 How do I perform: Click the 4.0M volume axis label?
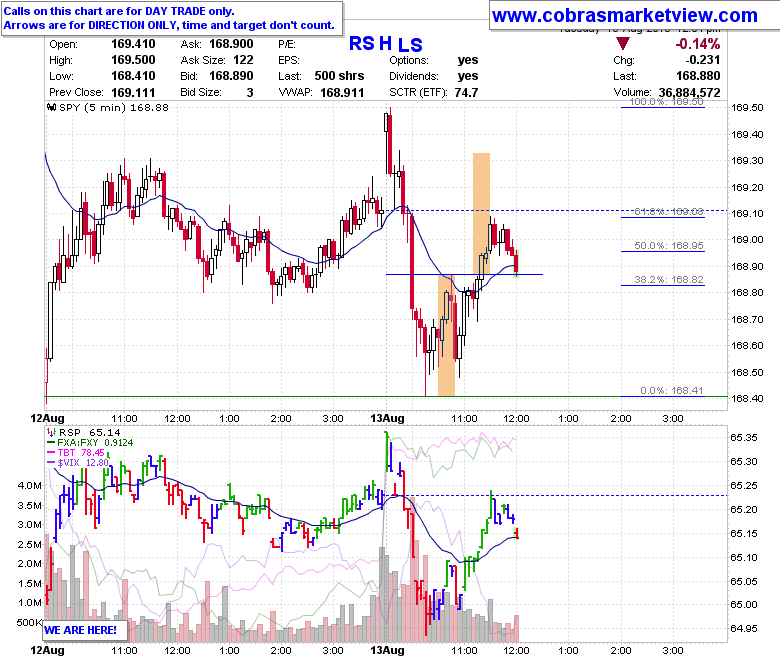(x=30, y=485)
